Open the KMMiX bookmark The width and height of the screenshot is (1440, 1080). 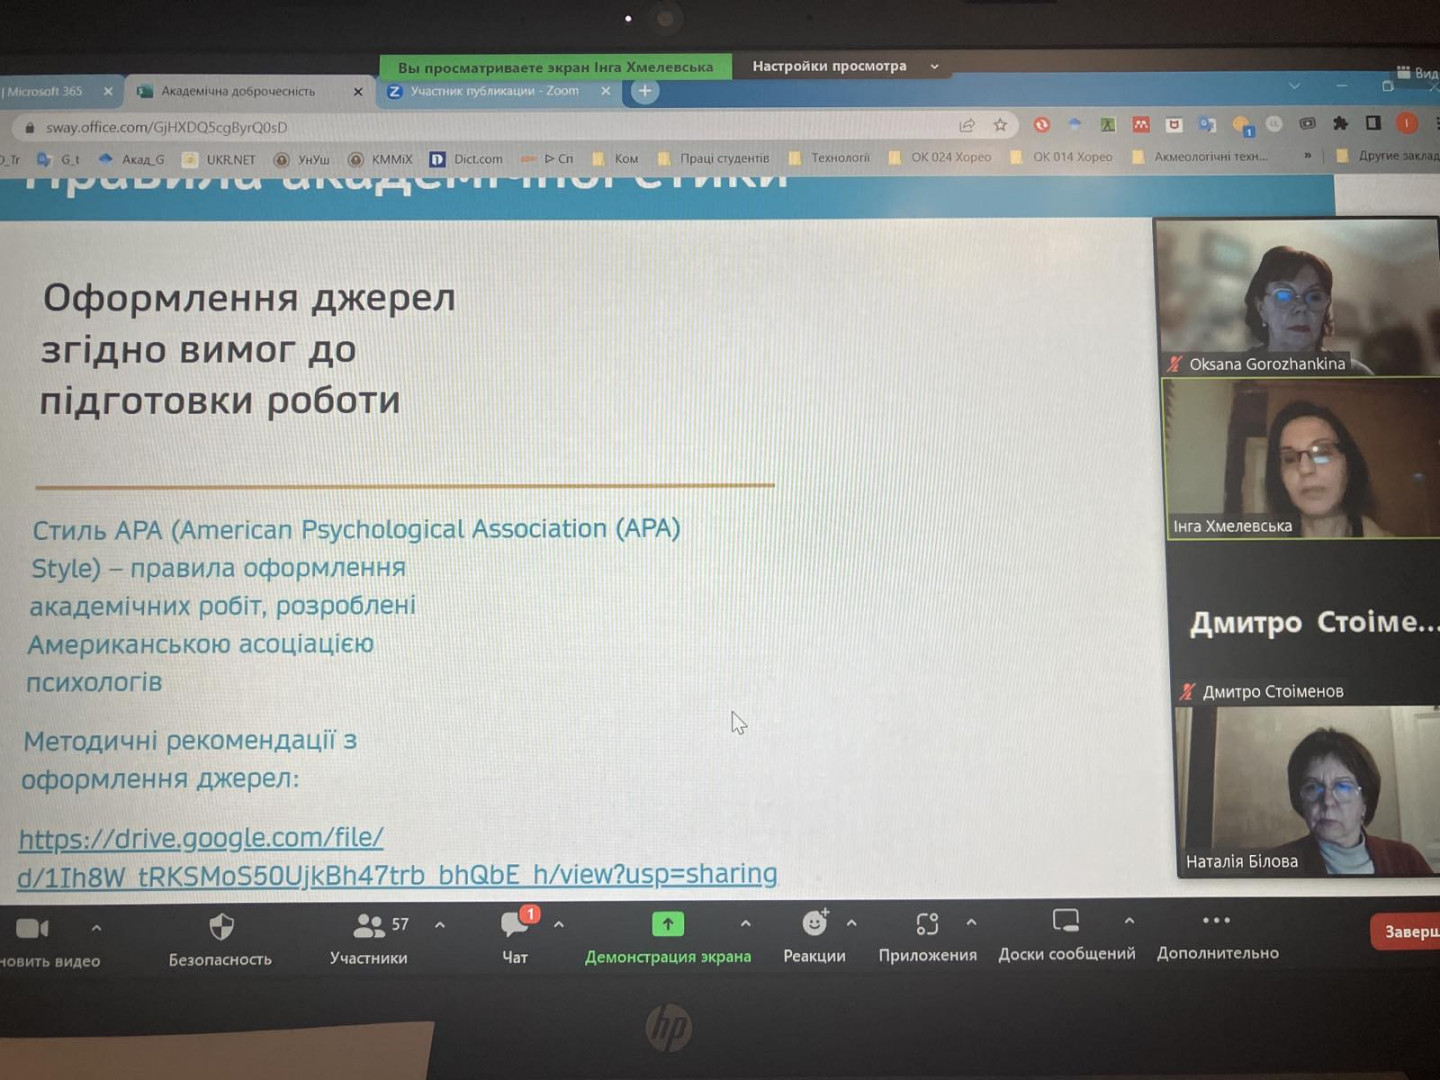(x=381, y=159)
